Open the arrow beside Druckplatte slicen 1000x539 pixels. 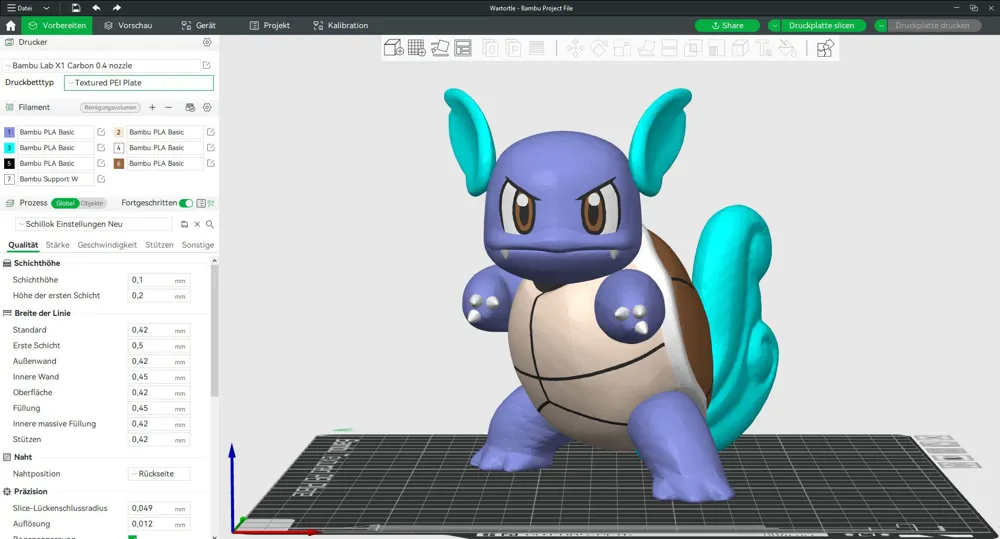click(x=774, y=26)
